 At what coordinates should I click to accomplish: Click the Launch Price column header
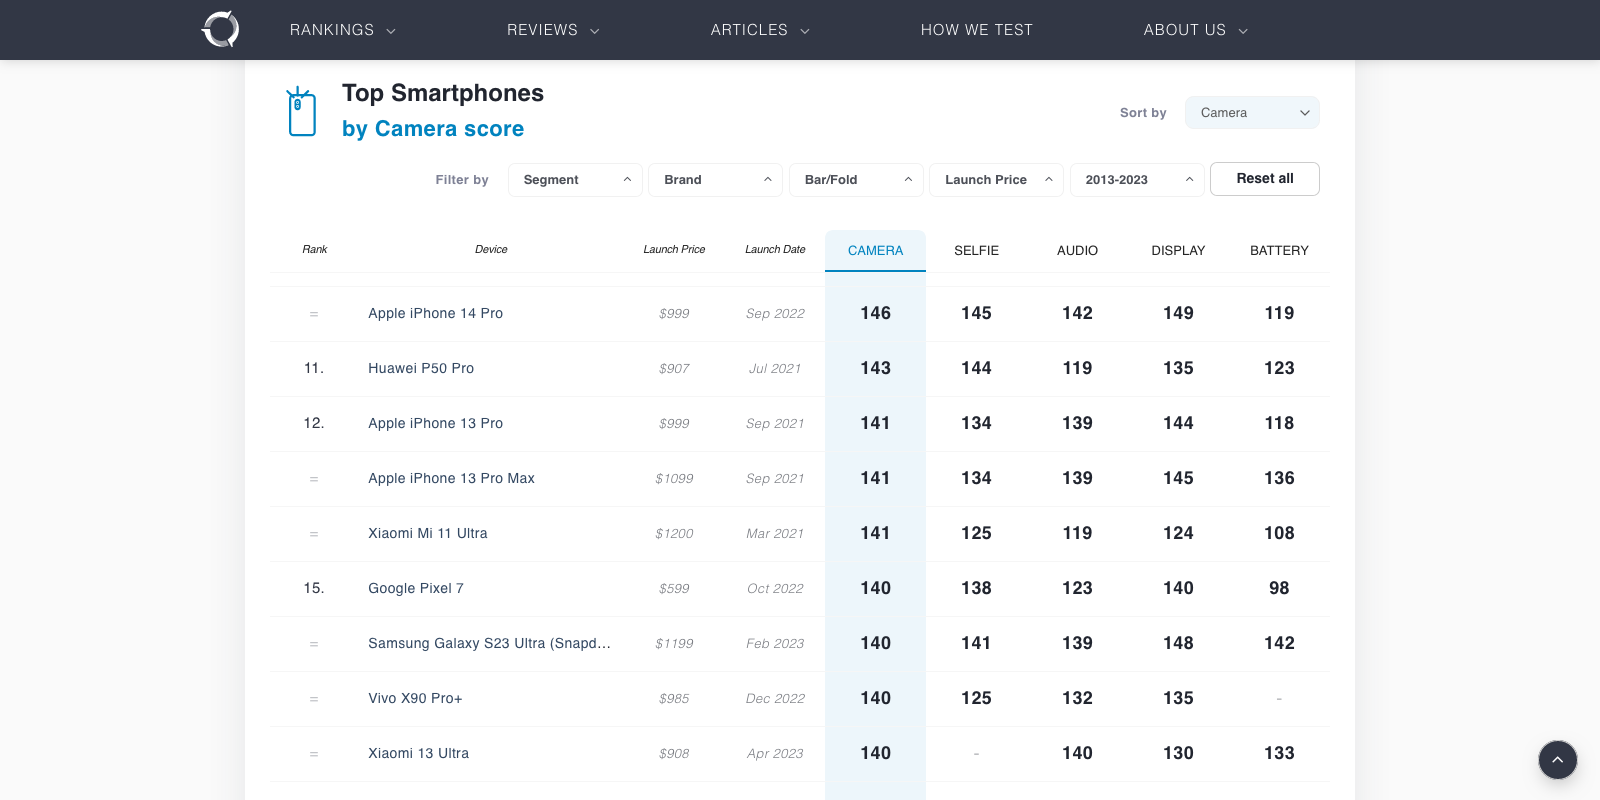pyautogui.click(x=674, y=249)
